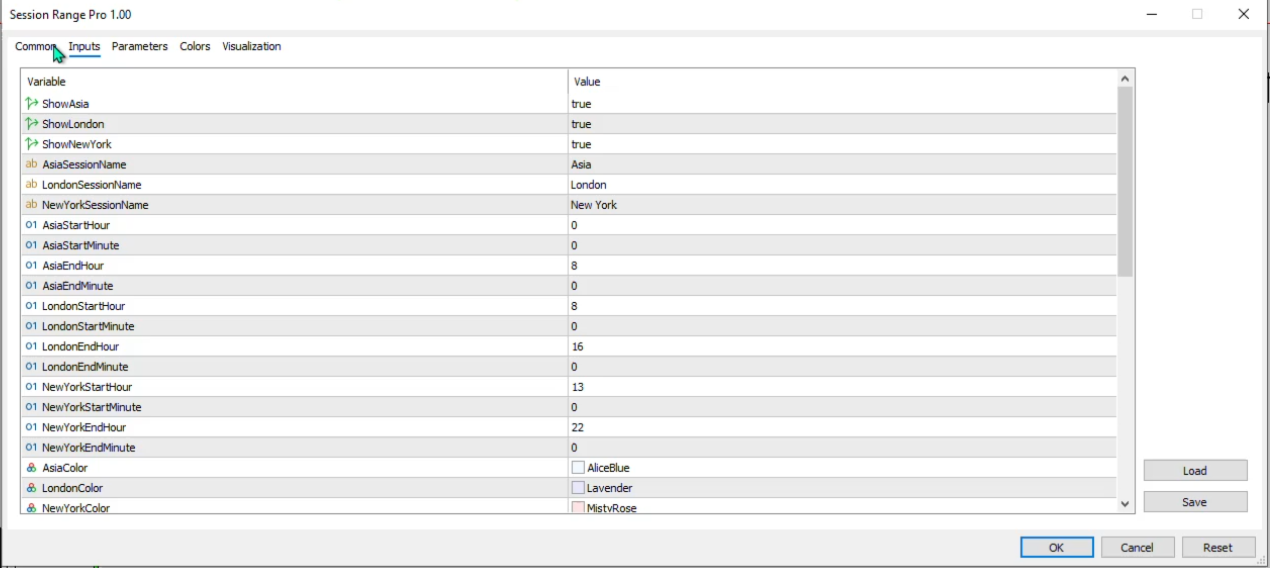Click the string icon beside LondonSessionName
1270x568 pixels.
click(x=31, y=185)
